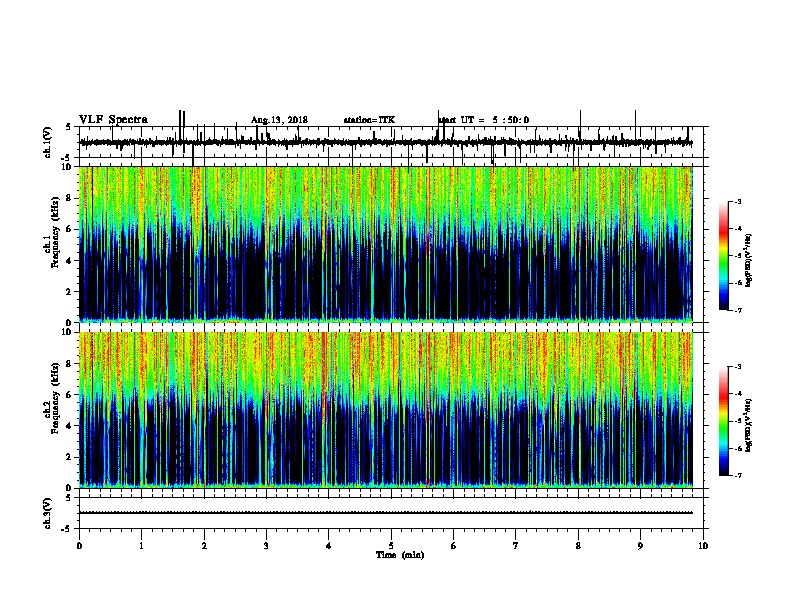Click the 10 minute tick label

pyautogui.click(x=703, y=546)
